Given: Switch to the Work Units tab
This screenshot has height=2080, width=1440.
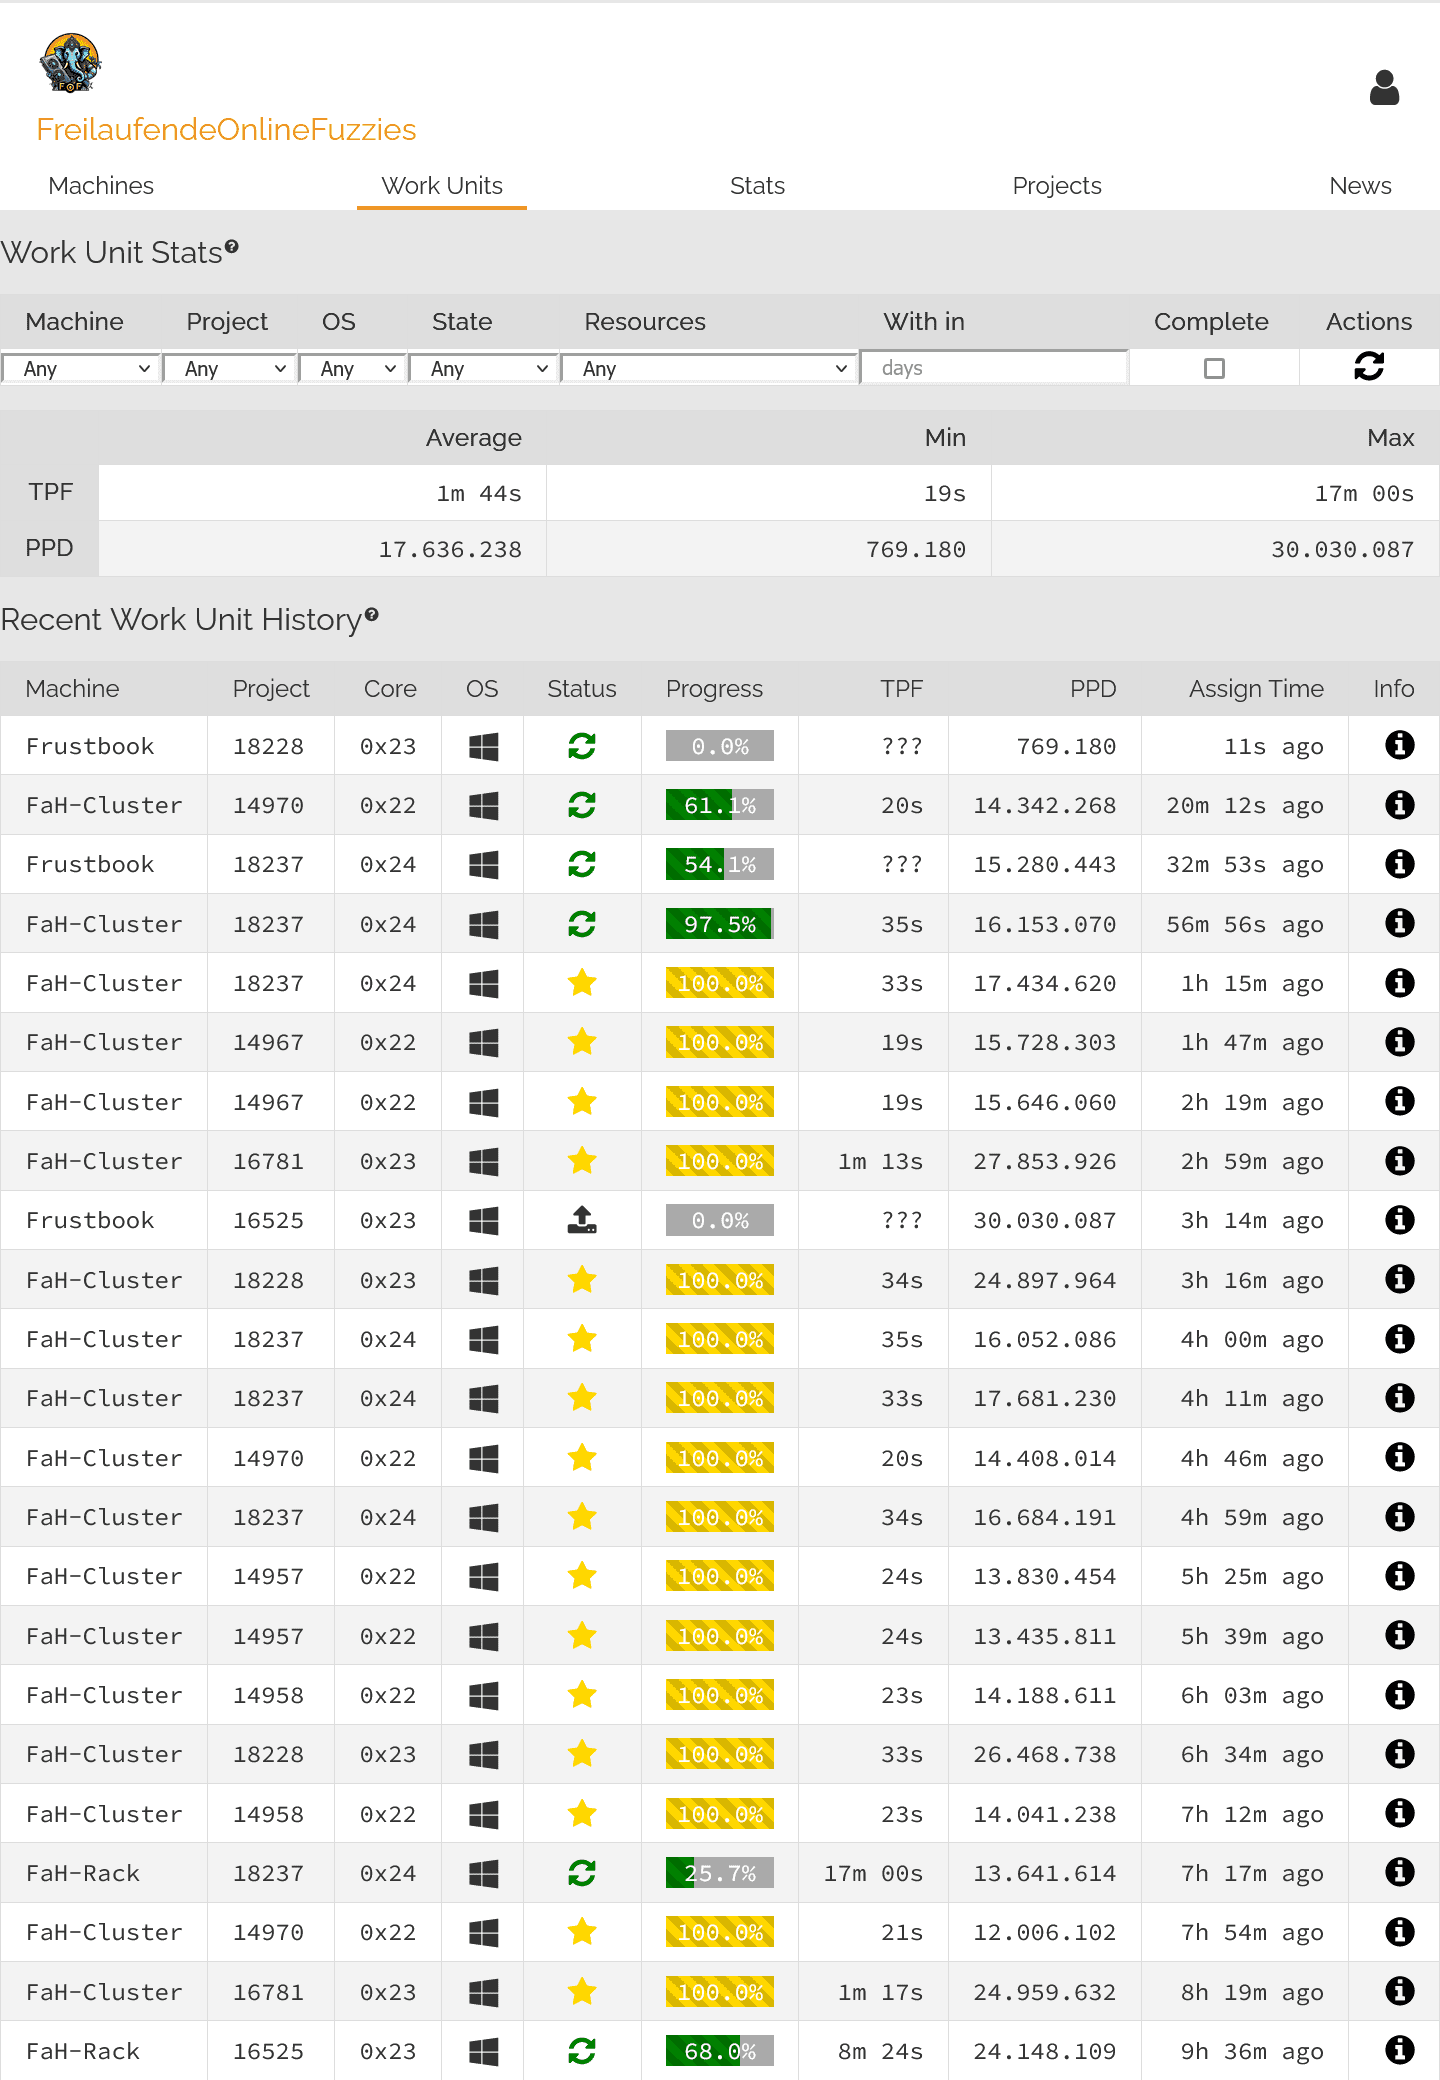Looking at the screenshot, I should pyautogui.click(x=442, y=186).
